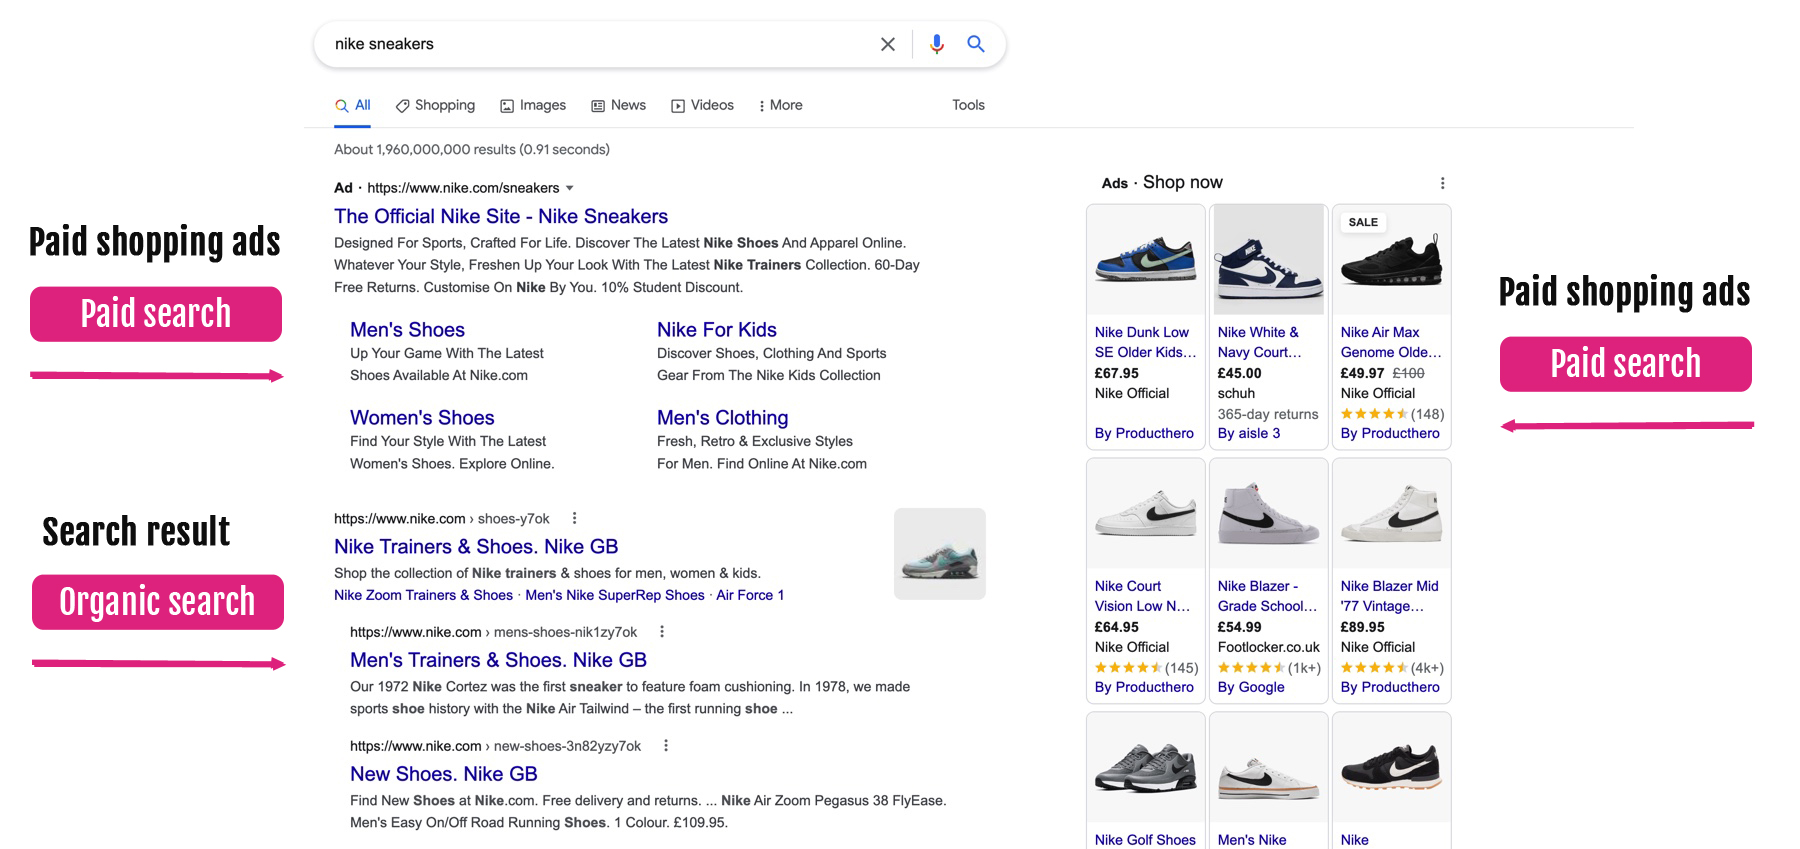Submit search with the magnifying glass icon
This screenshot has height=849, width=1800.
[976, 44]
